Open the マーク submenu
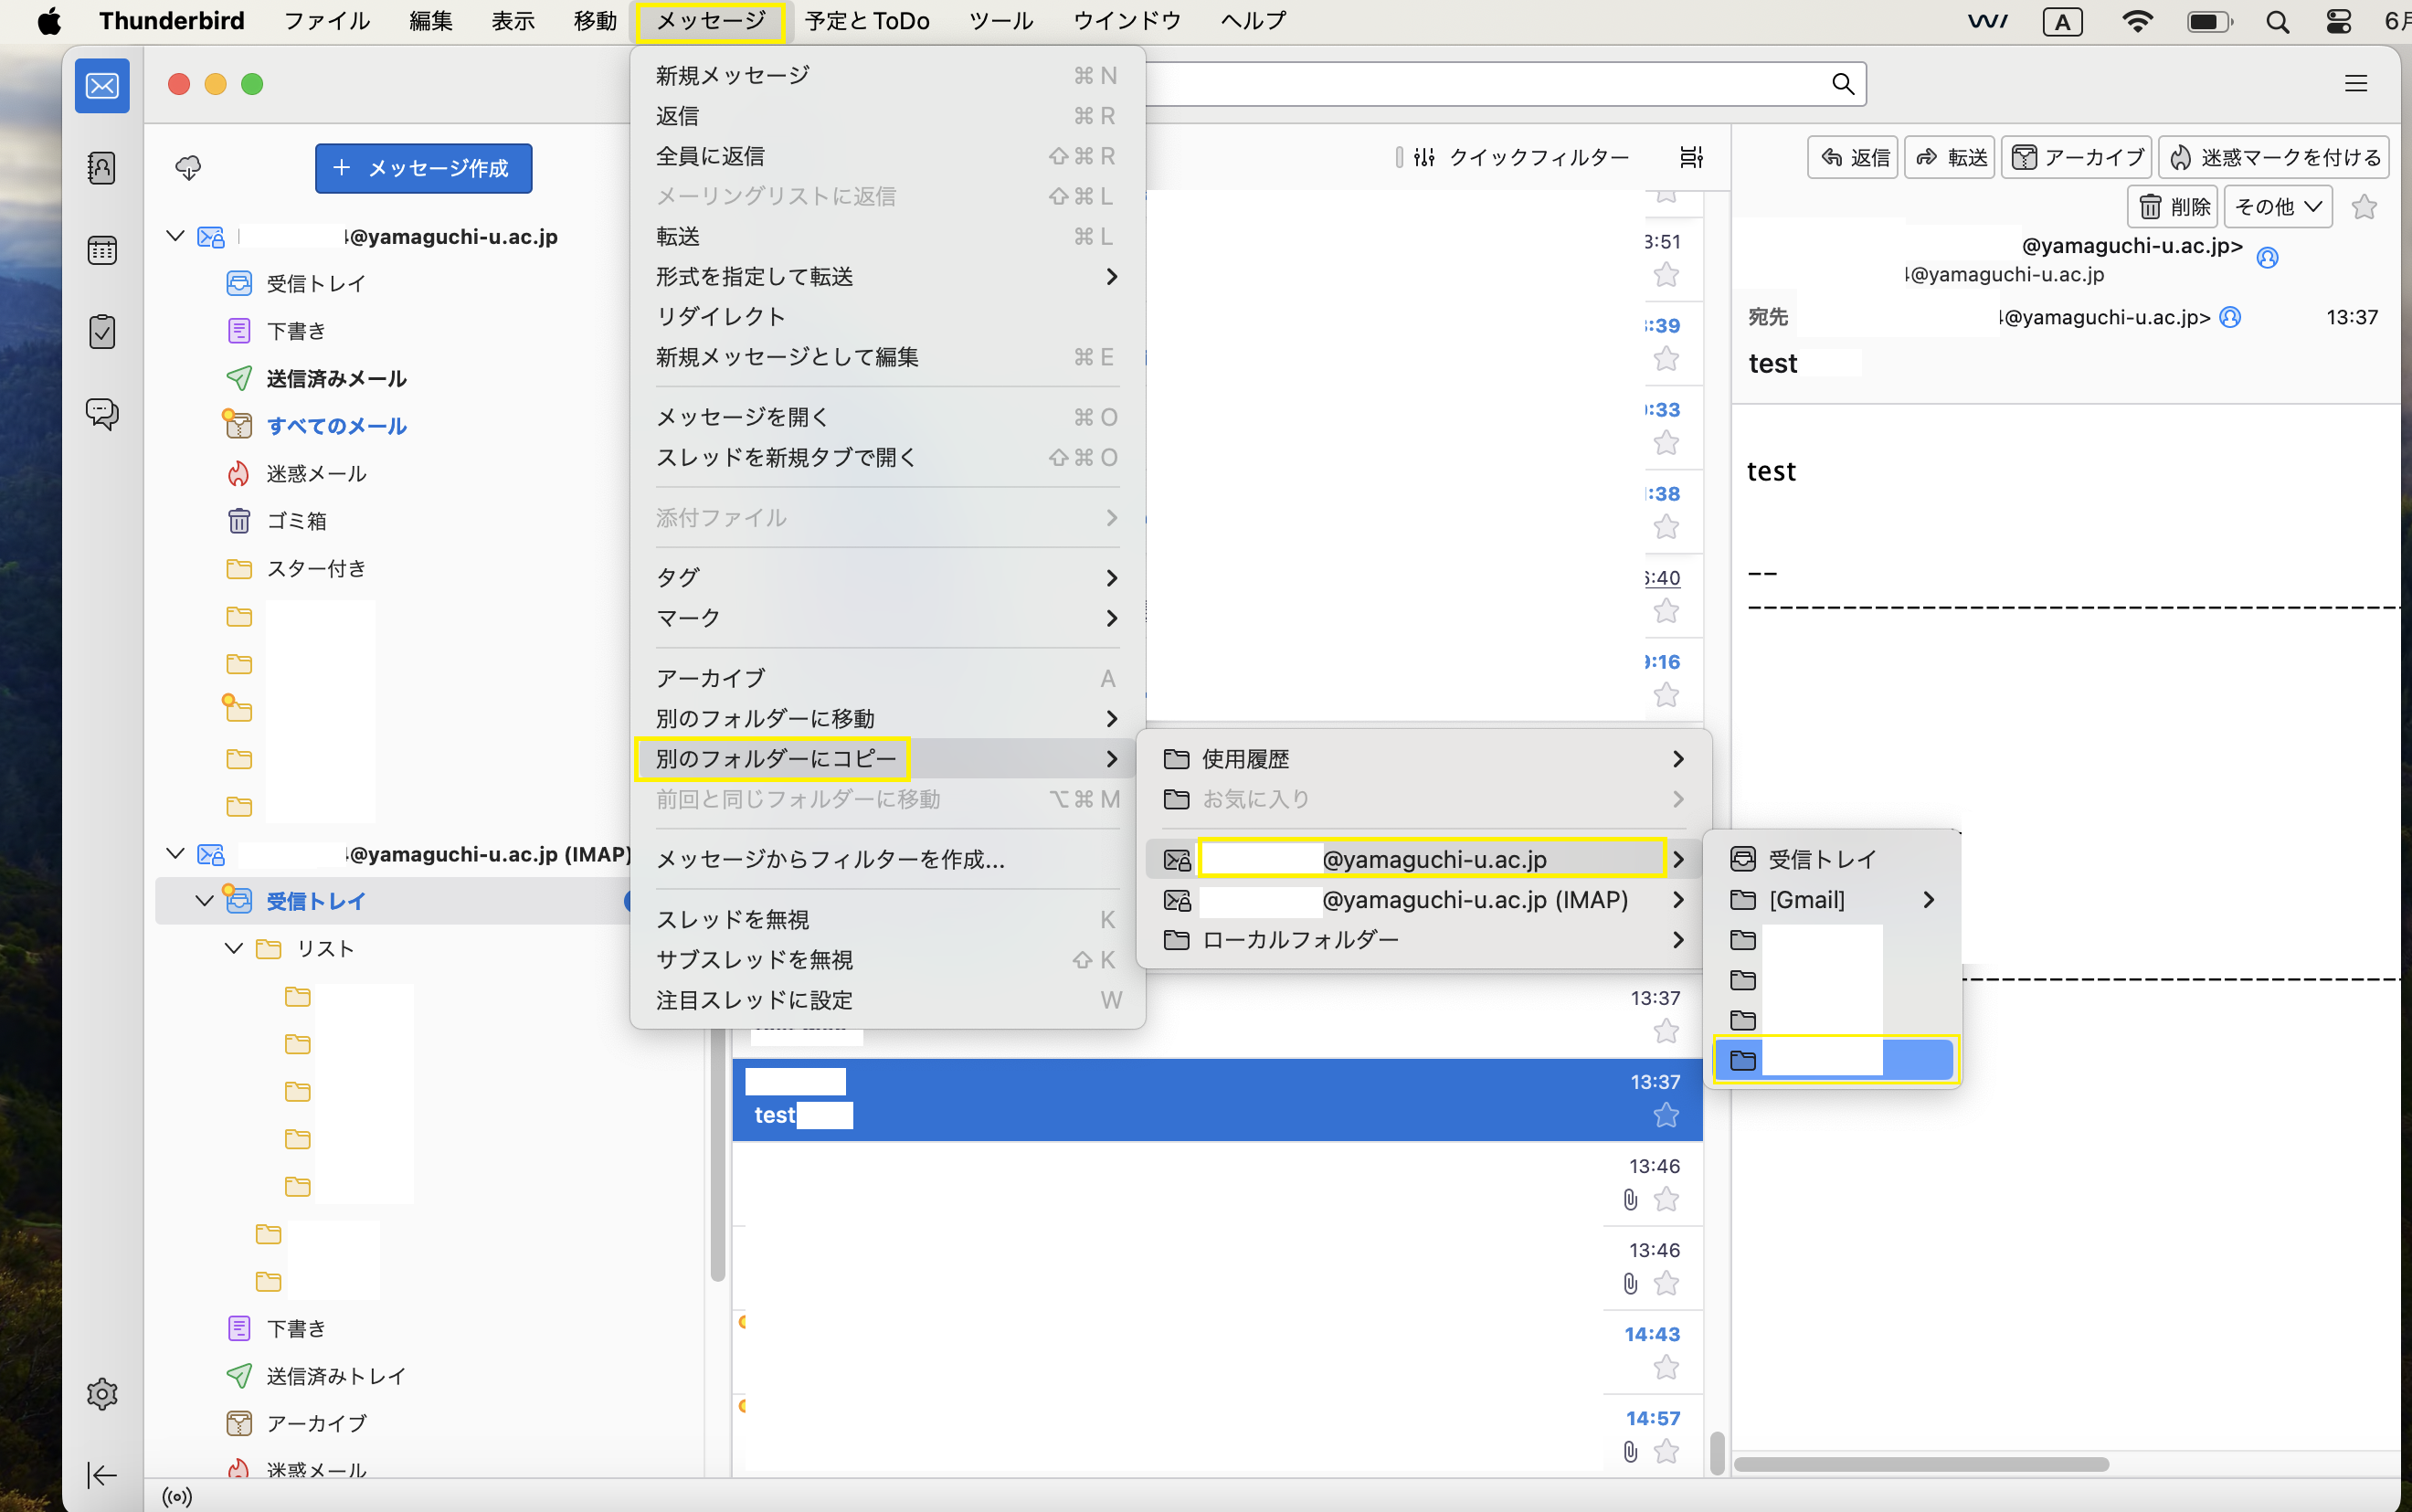 [x=887, y=618]
